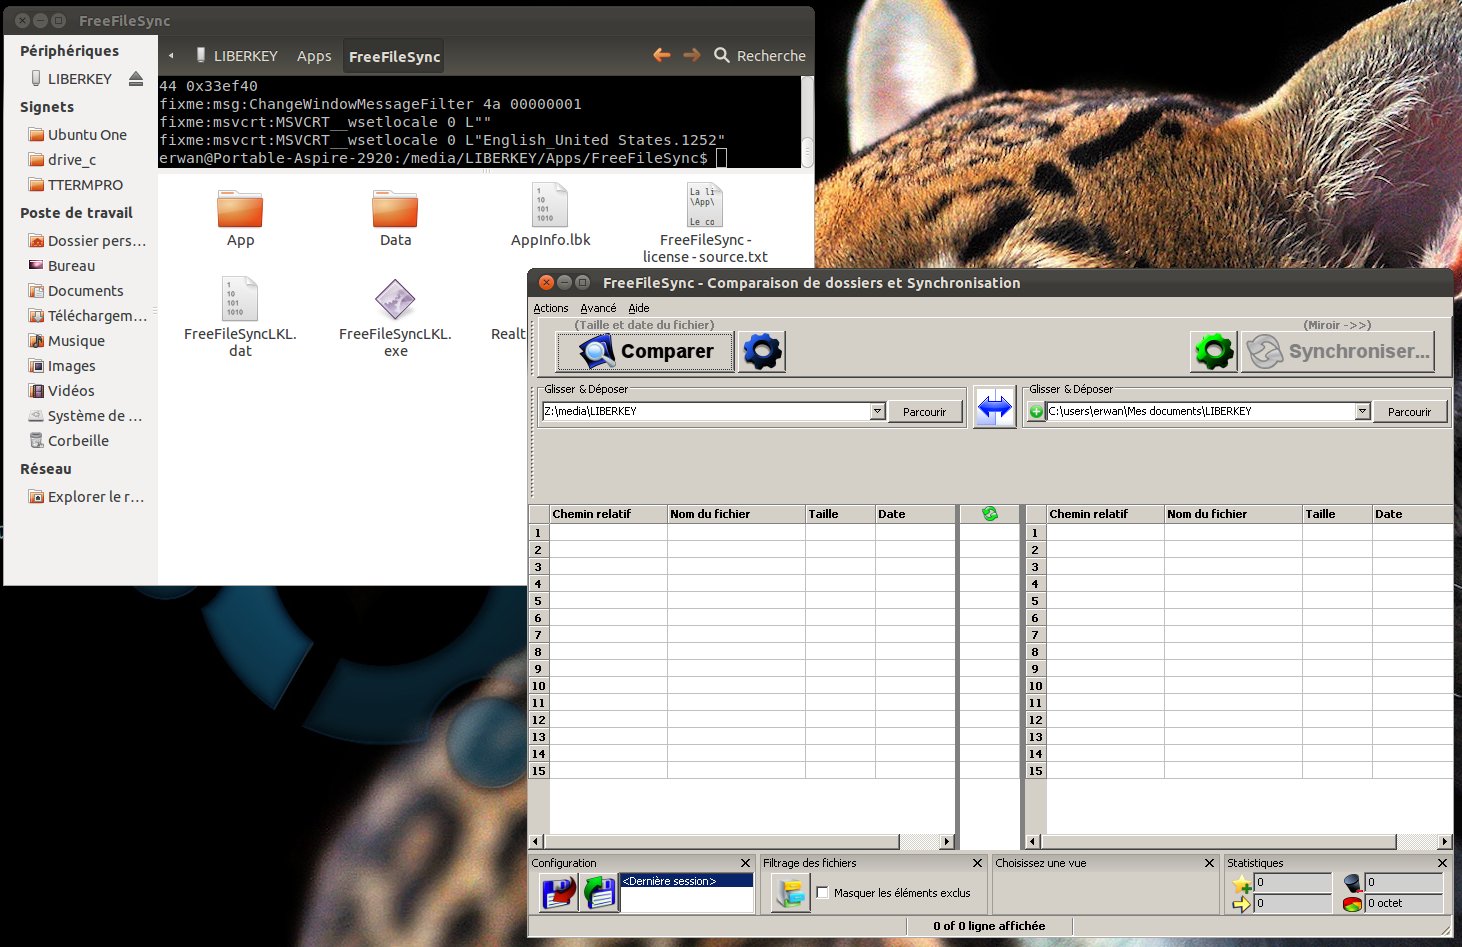This screenshot has height=947, width=1462.
Task: Click the path bar left scroll arrow
Action: (171, 56)
